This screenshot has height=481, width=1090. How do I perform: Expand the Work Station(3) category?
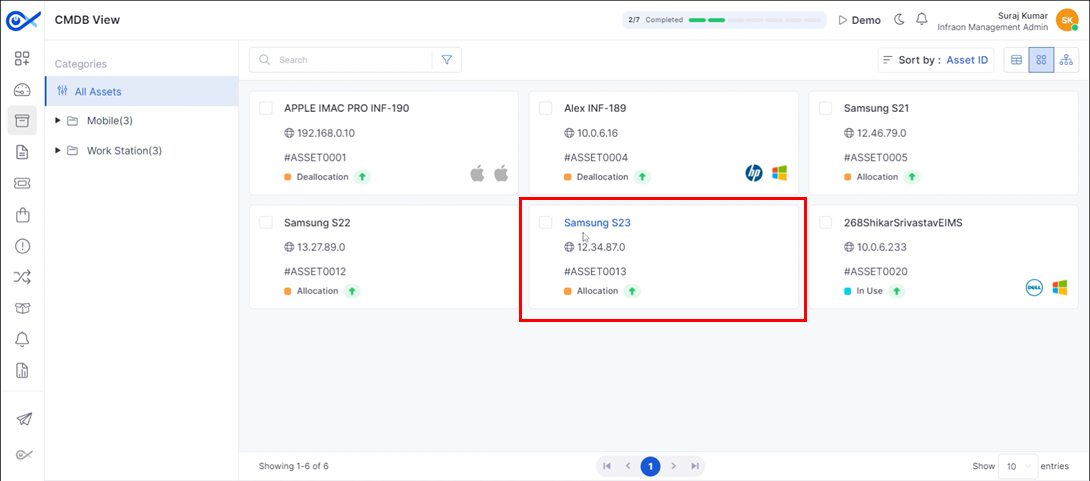pos(58,150)
